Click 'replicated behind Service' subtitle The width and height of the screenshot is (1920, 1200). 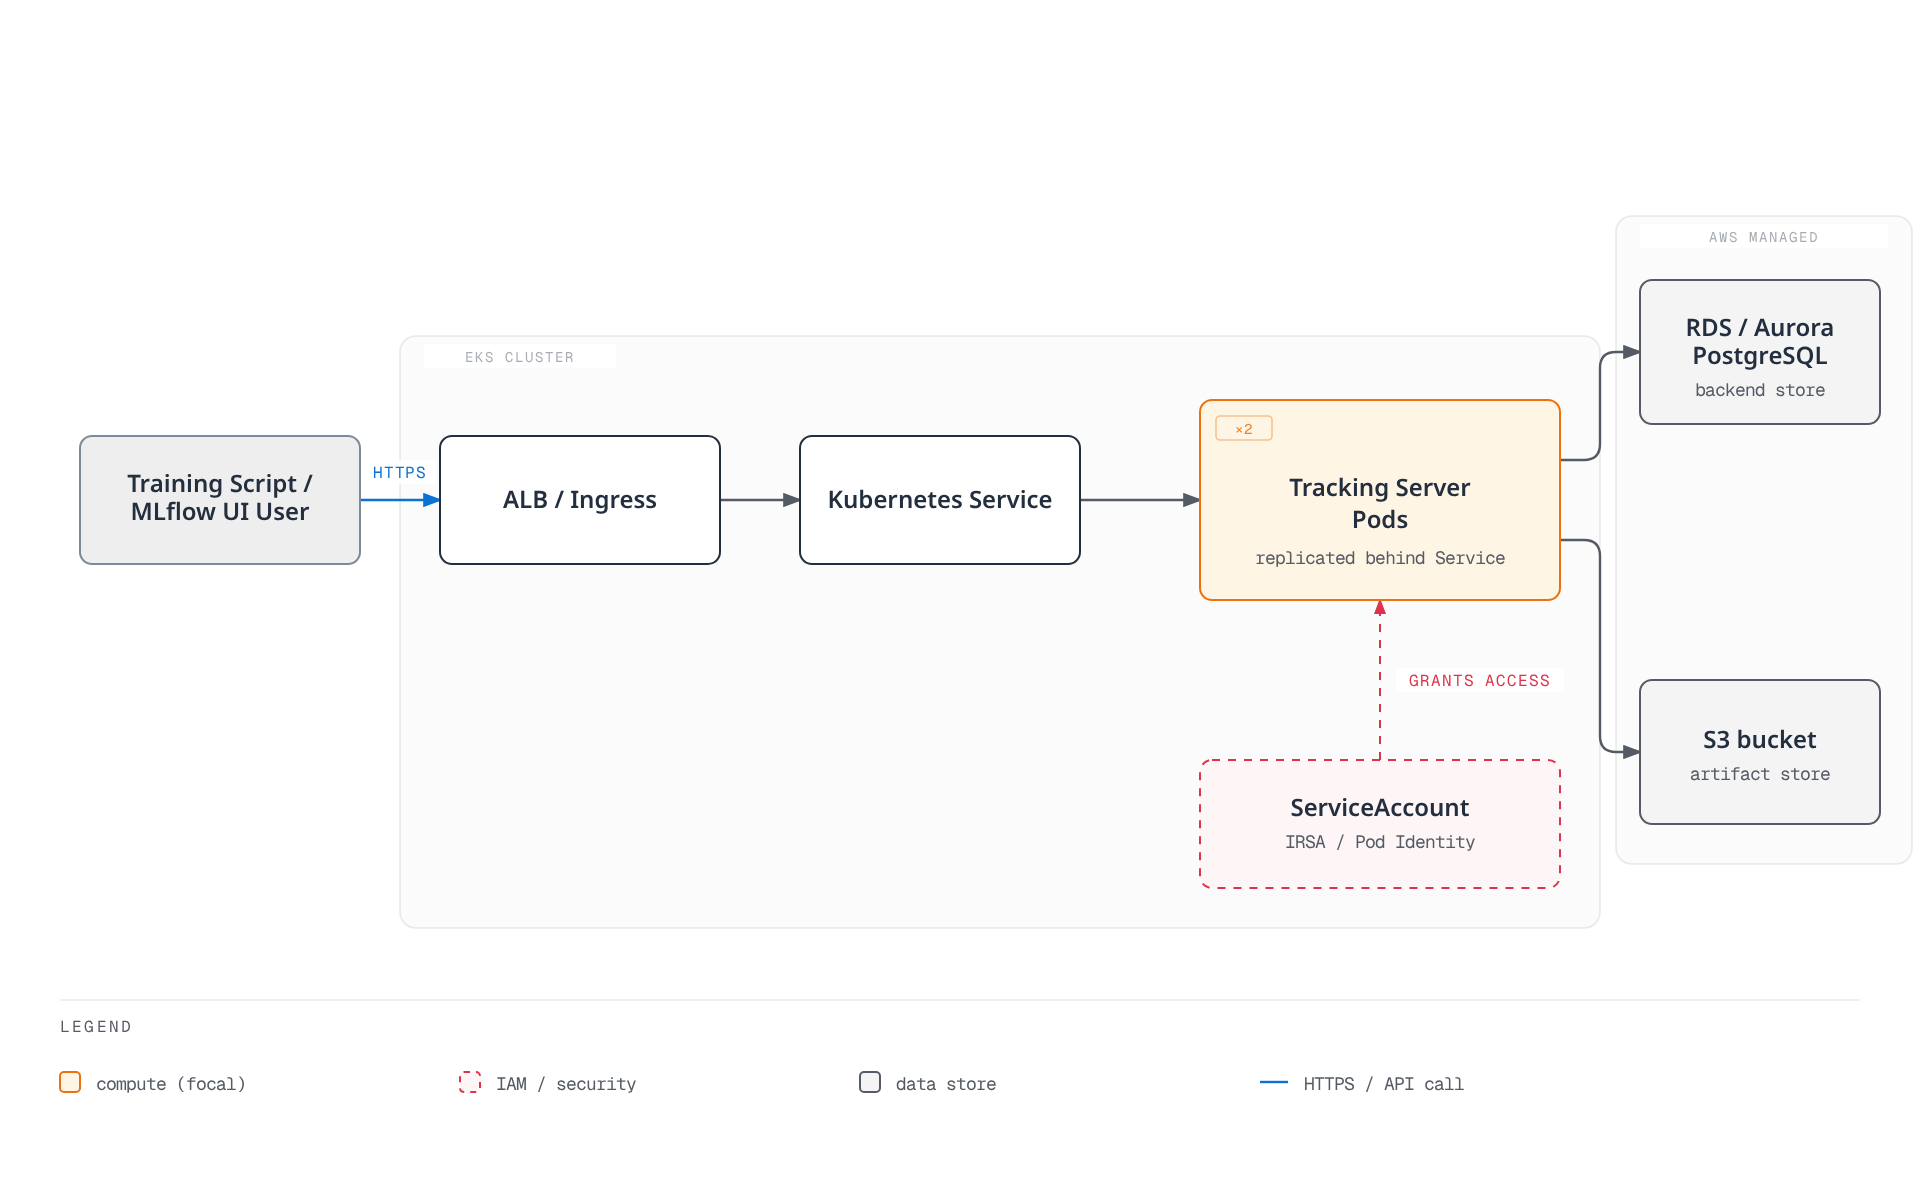(x=1380, y=558)
